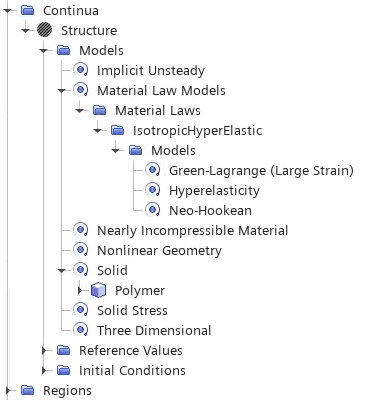
Task: Select Green-Lagrange (Large Strain) tree item
Action: [x=261, y=170]
